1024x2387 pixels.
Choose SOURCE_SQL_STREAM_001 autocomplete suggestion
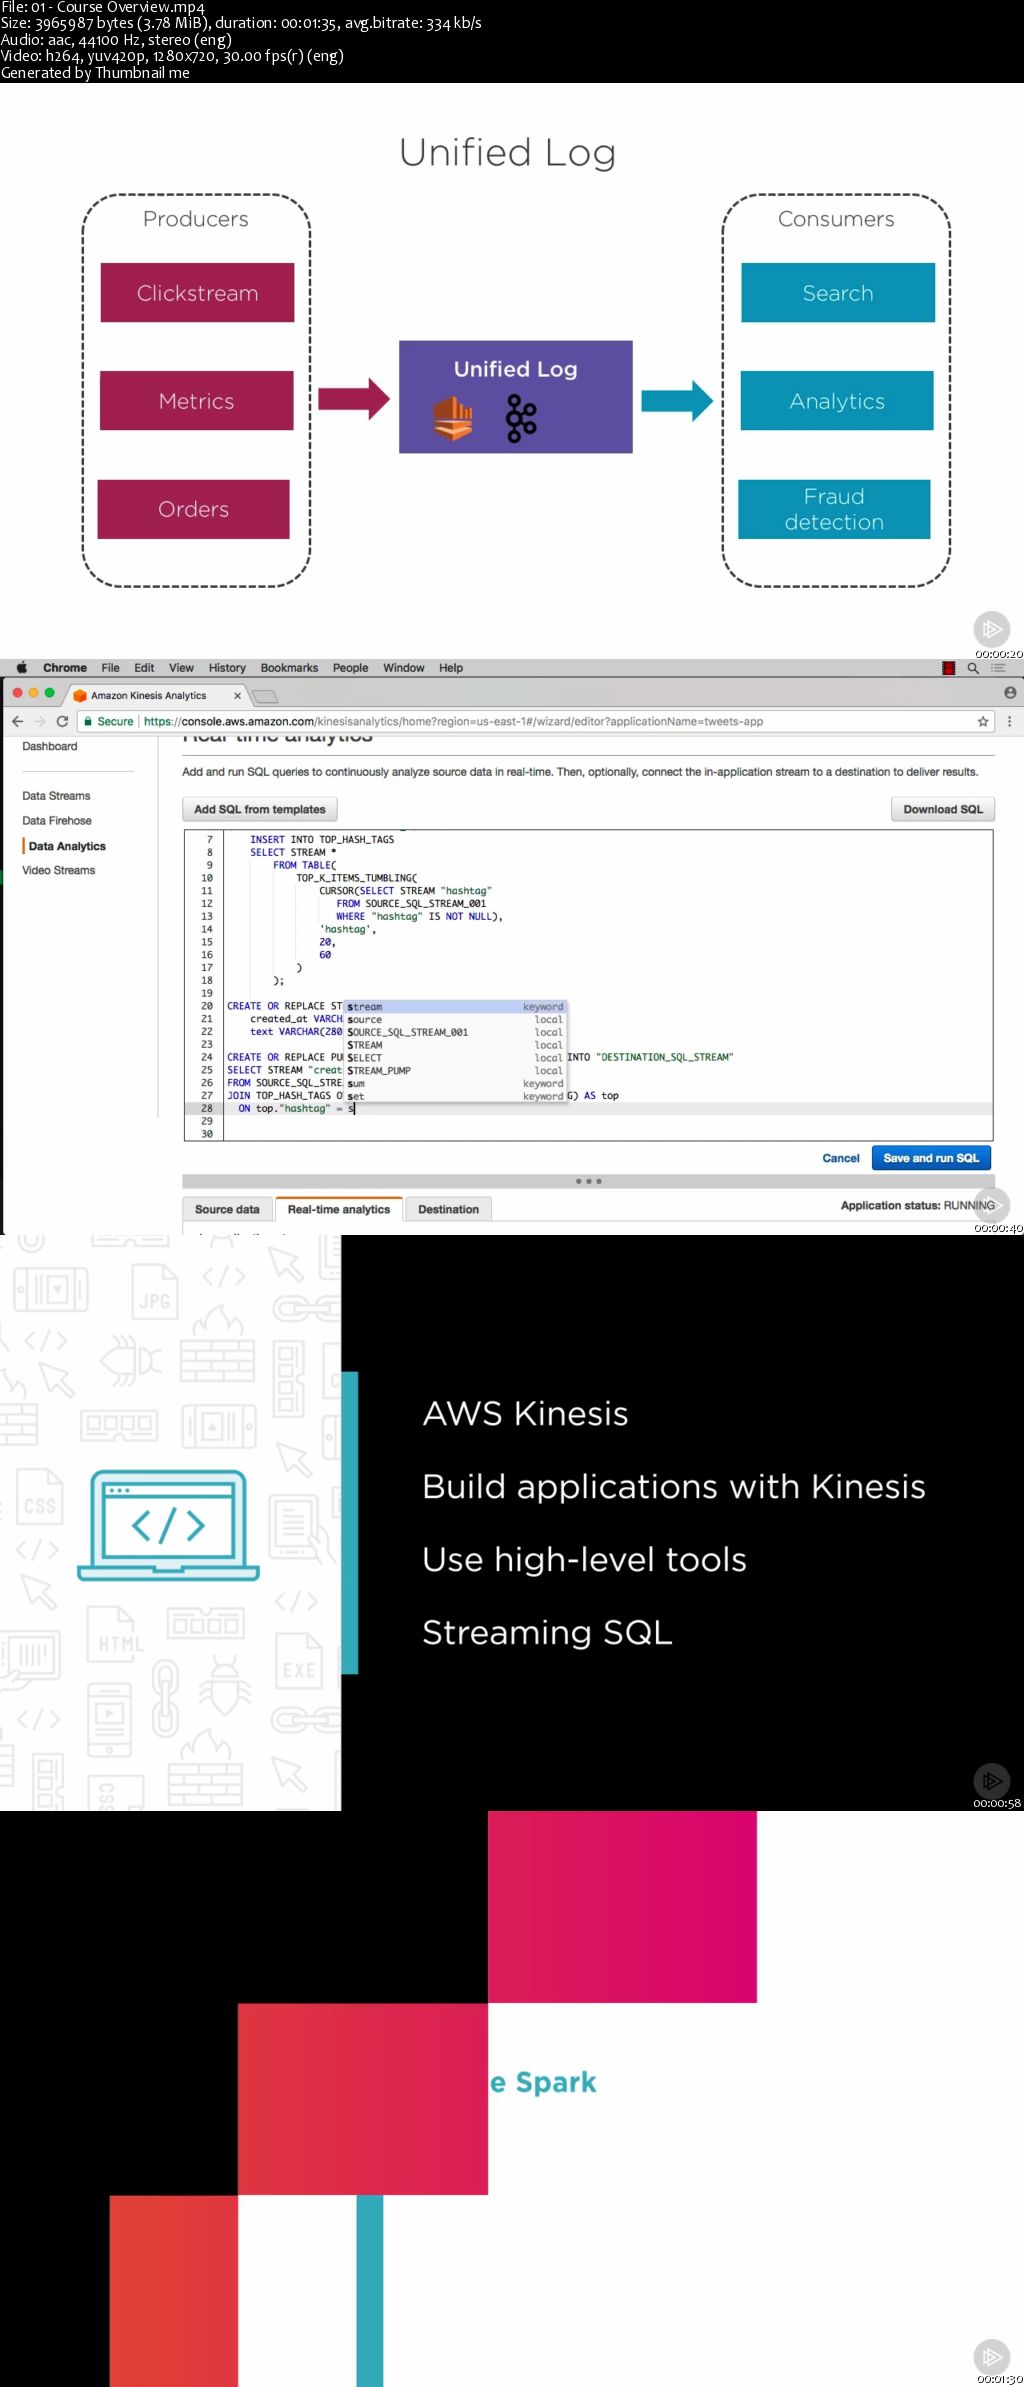455,1032
